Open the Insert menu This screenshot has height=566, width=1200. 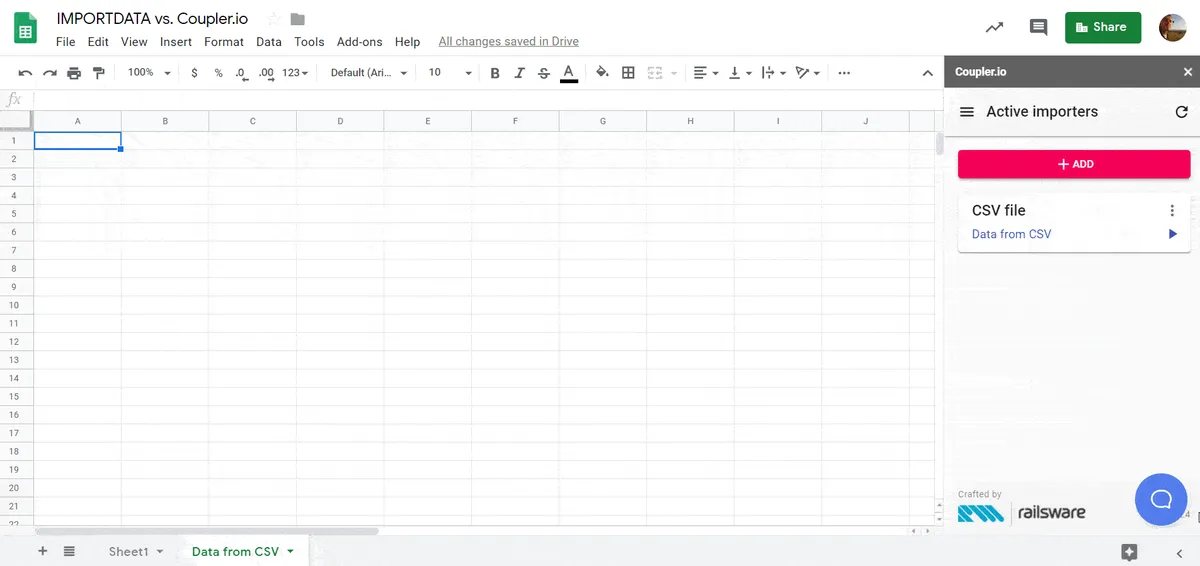click(176, 42)
